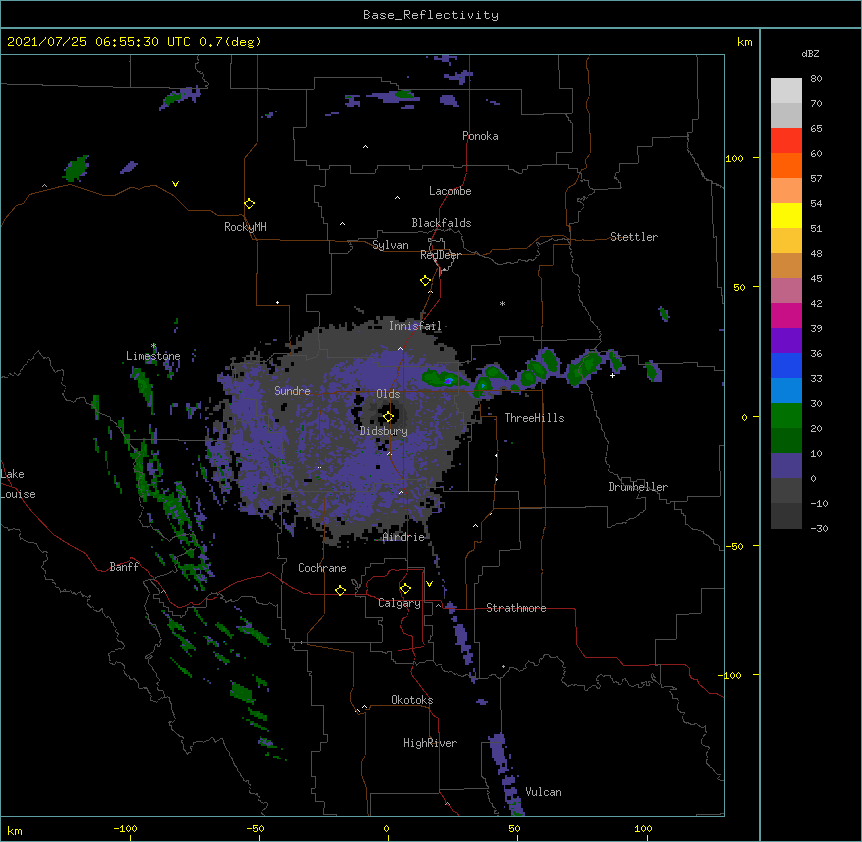Click the ThreeHills label

pyautogui.click(x=534, y=418)
